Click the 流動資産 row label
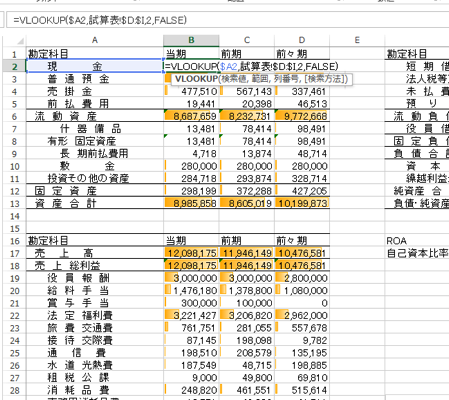The image size is (449, 400). (x=95, y=116)
